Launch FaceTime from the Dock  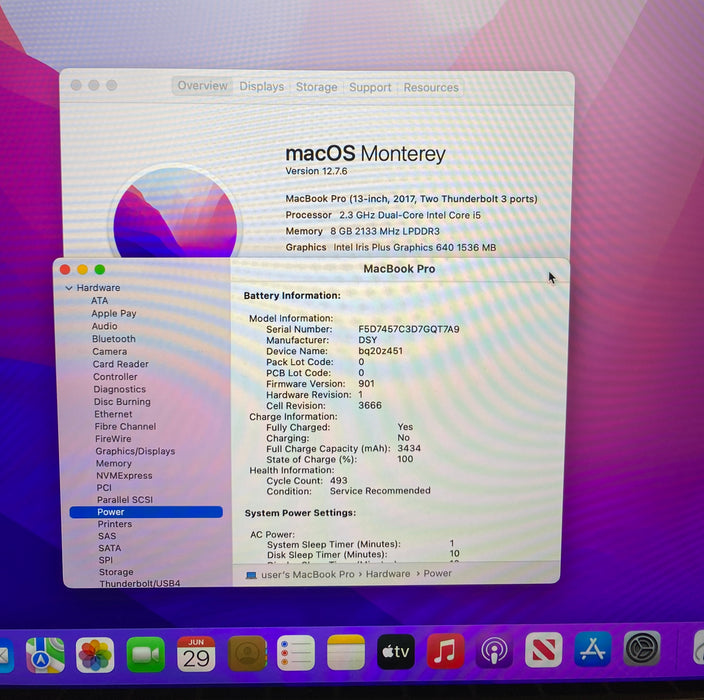[145, 655]
